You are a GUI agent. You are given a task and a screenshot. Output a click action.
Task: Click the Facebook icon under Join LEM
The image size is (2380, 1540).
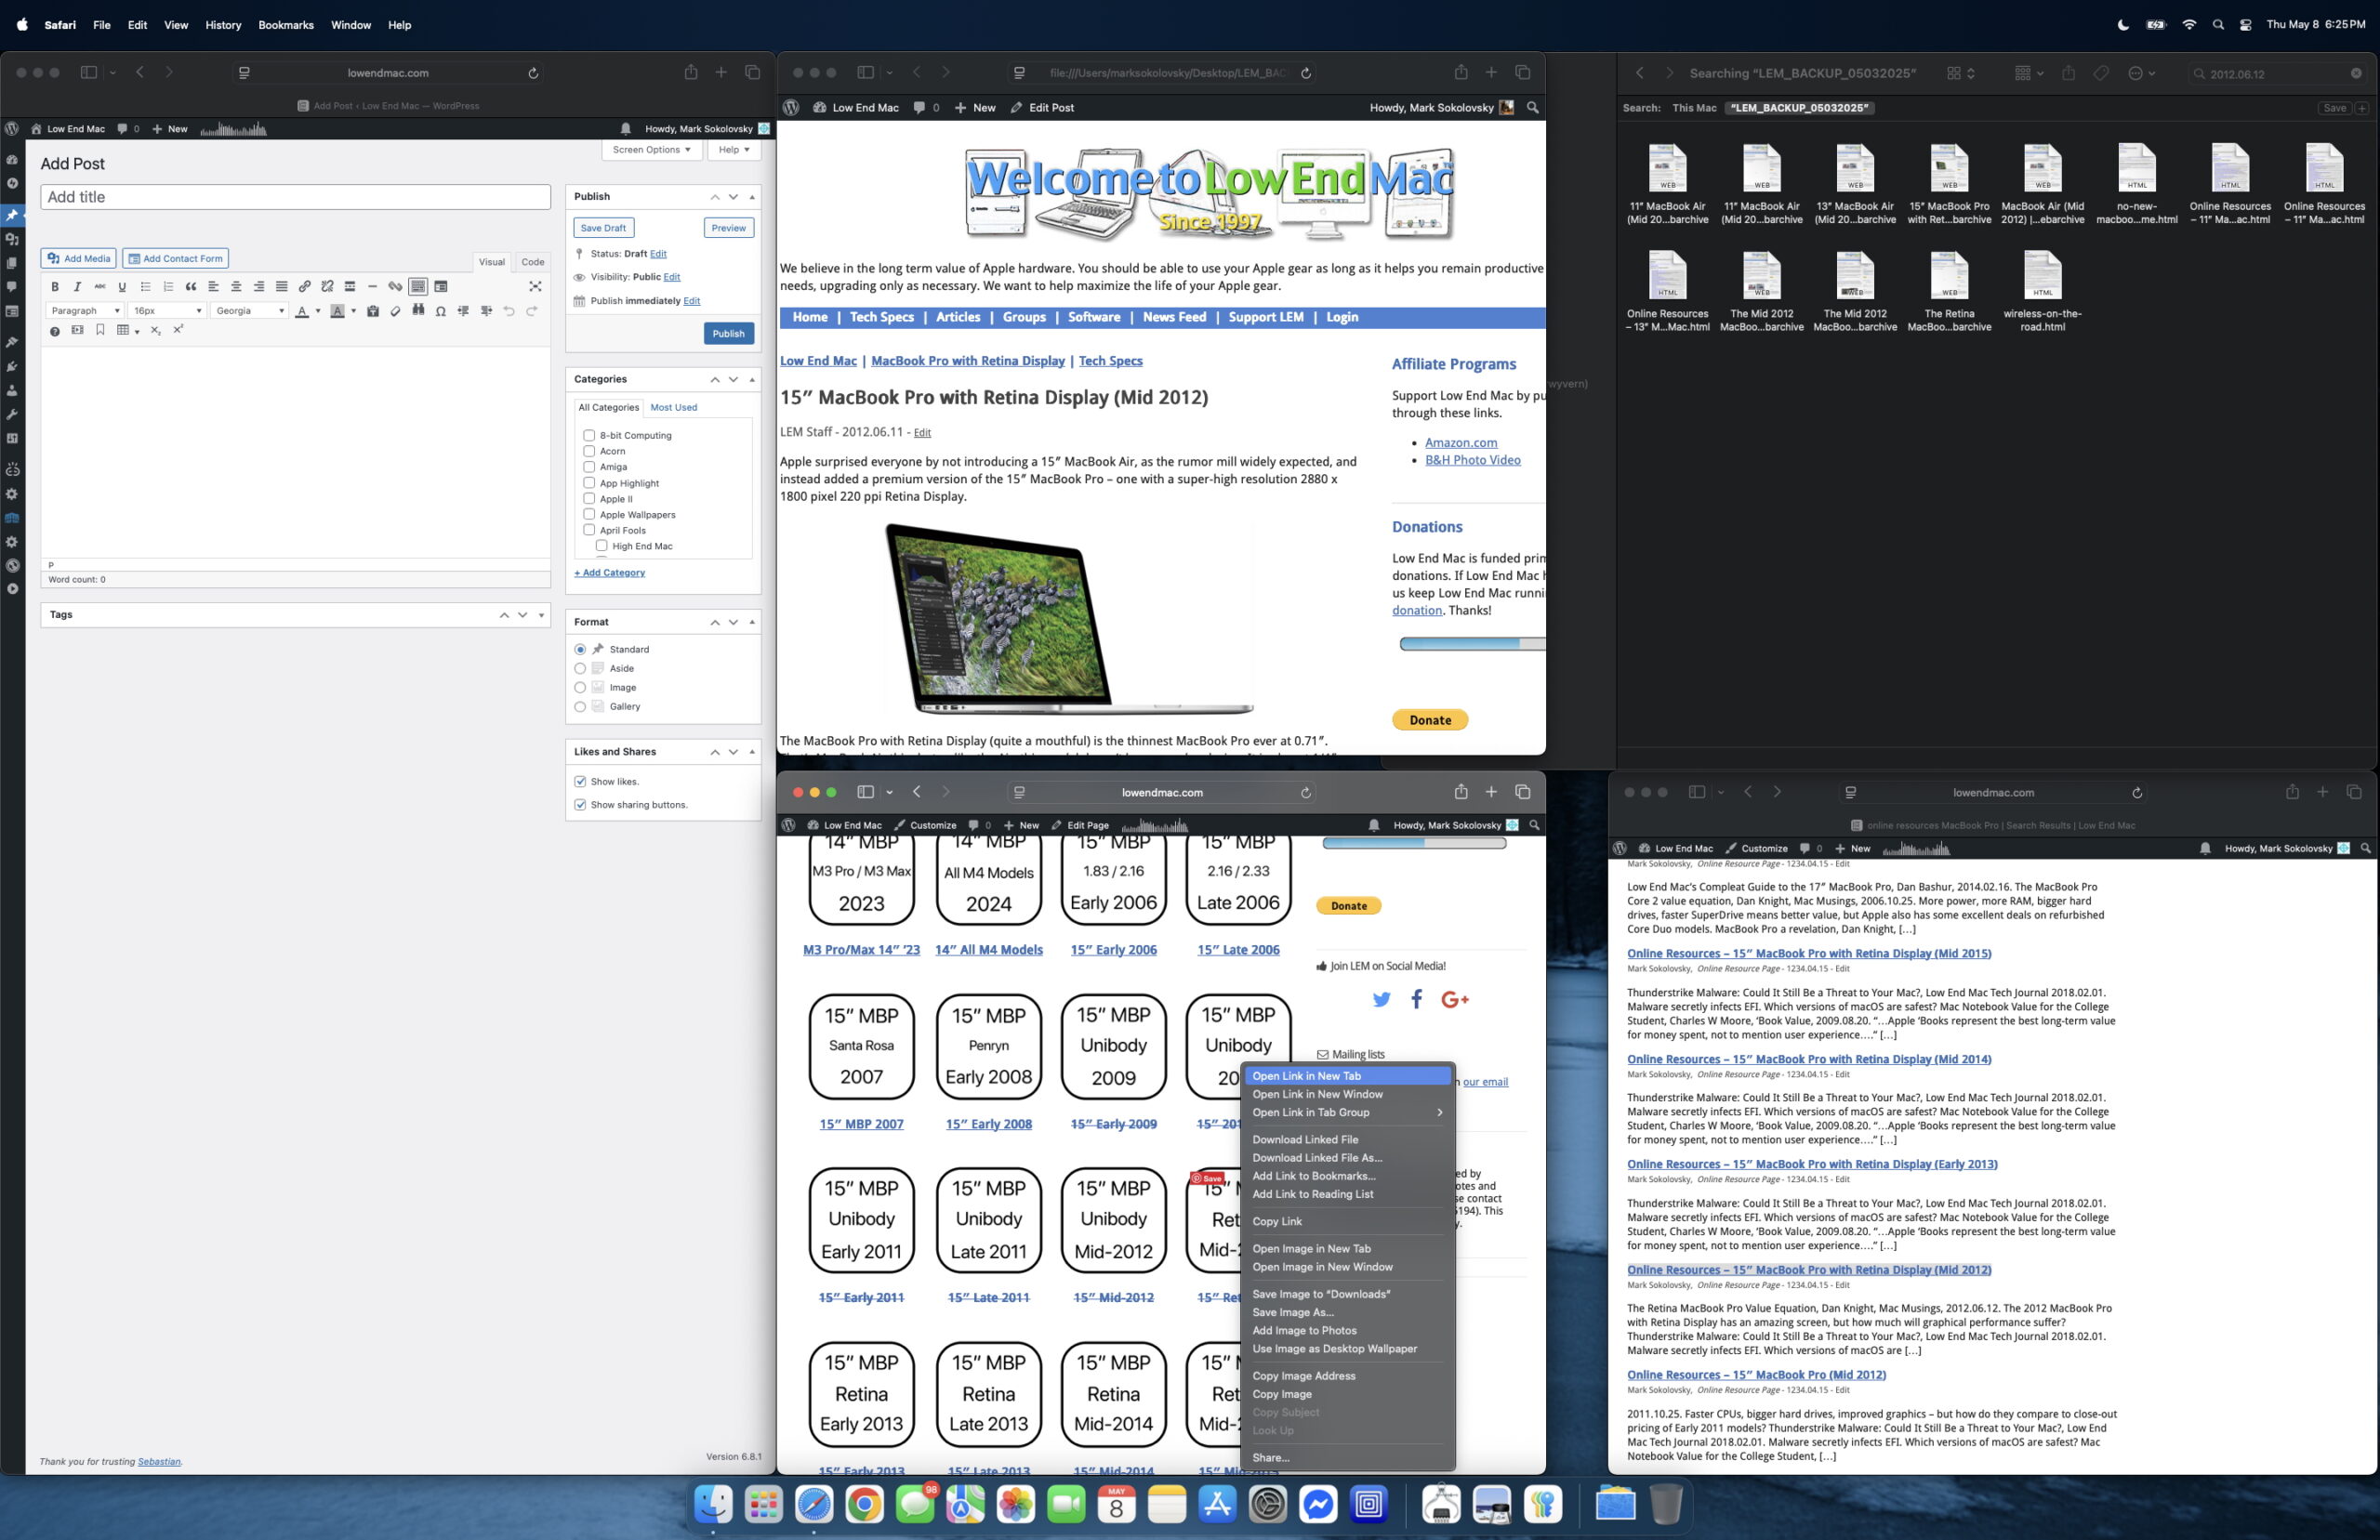[1416, 999]
